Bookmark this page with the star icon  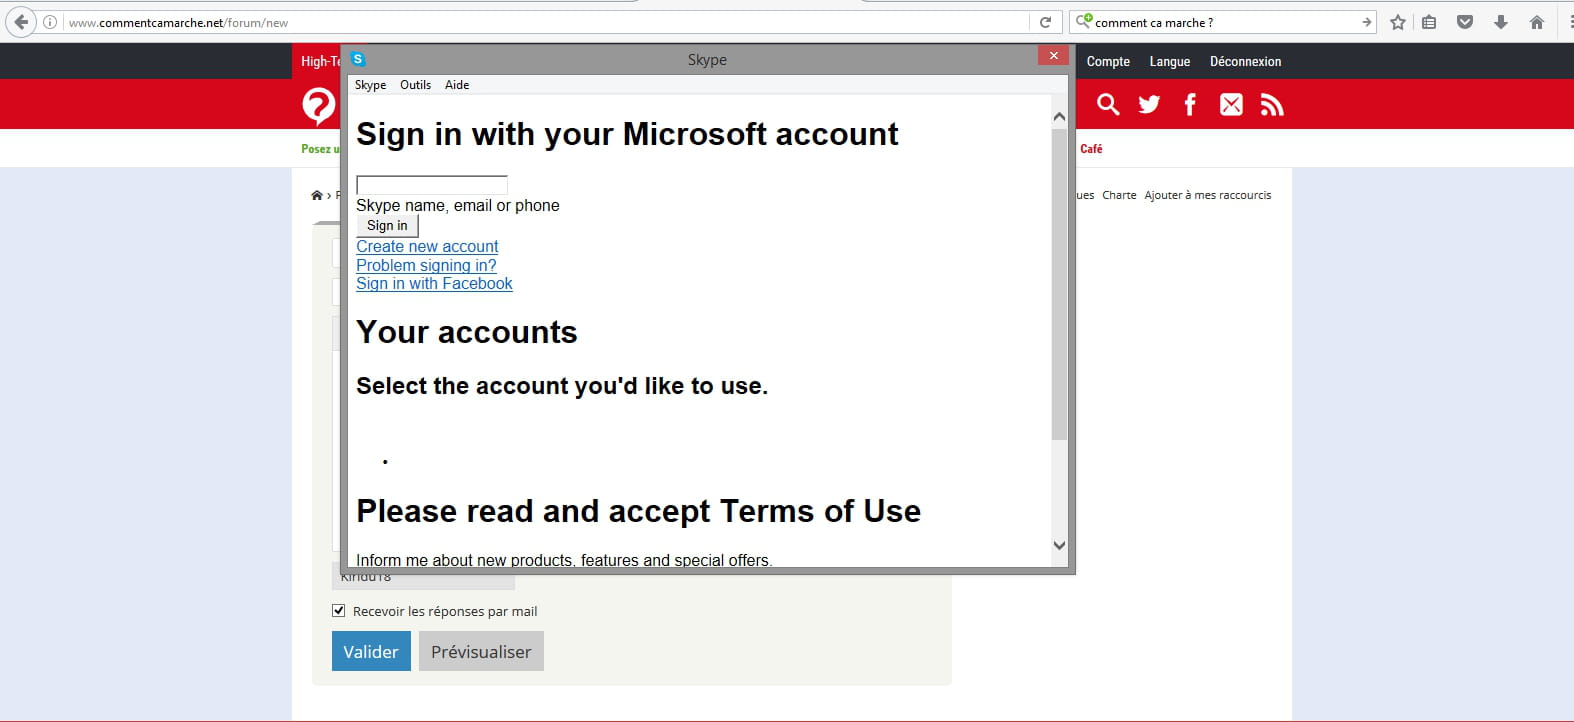point(1398,22)
